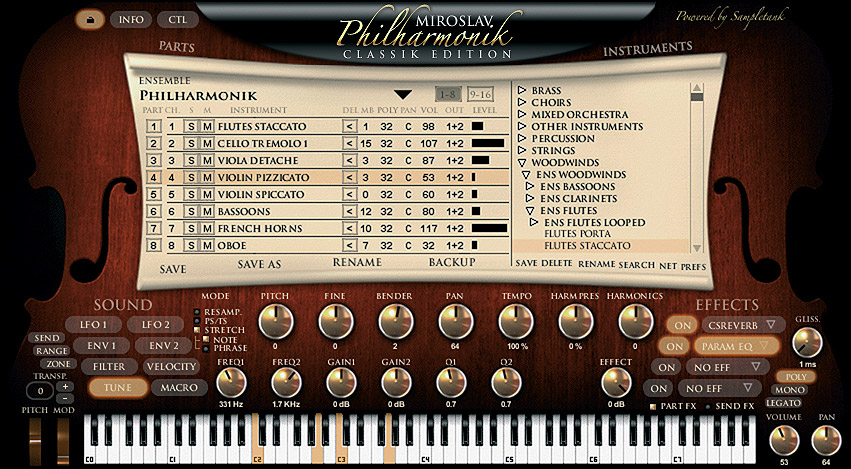
Task: Expand the Strings instrument category
Action: 522,150
